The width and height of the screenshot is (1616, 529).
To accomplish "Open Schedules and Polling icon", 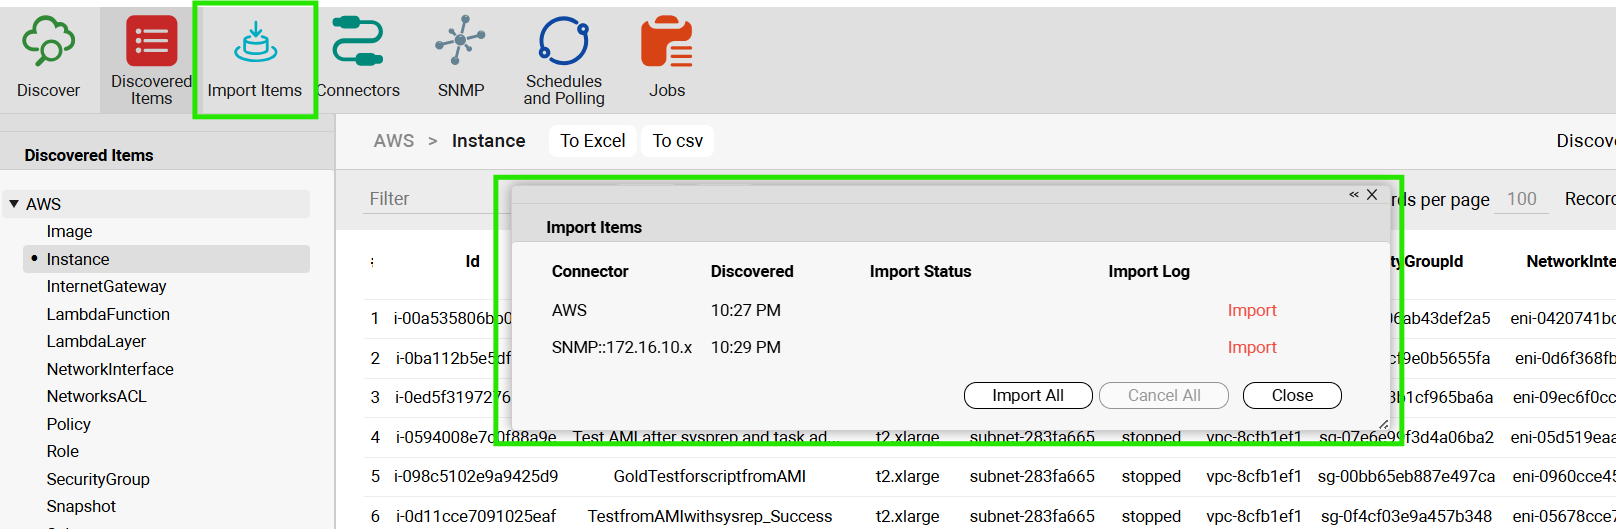I will [564, 42].
